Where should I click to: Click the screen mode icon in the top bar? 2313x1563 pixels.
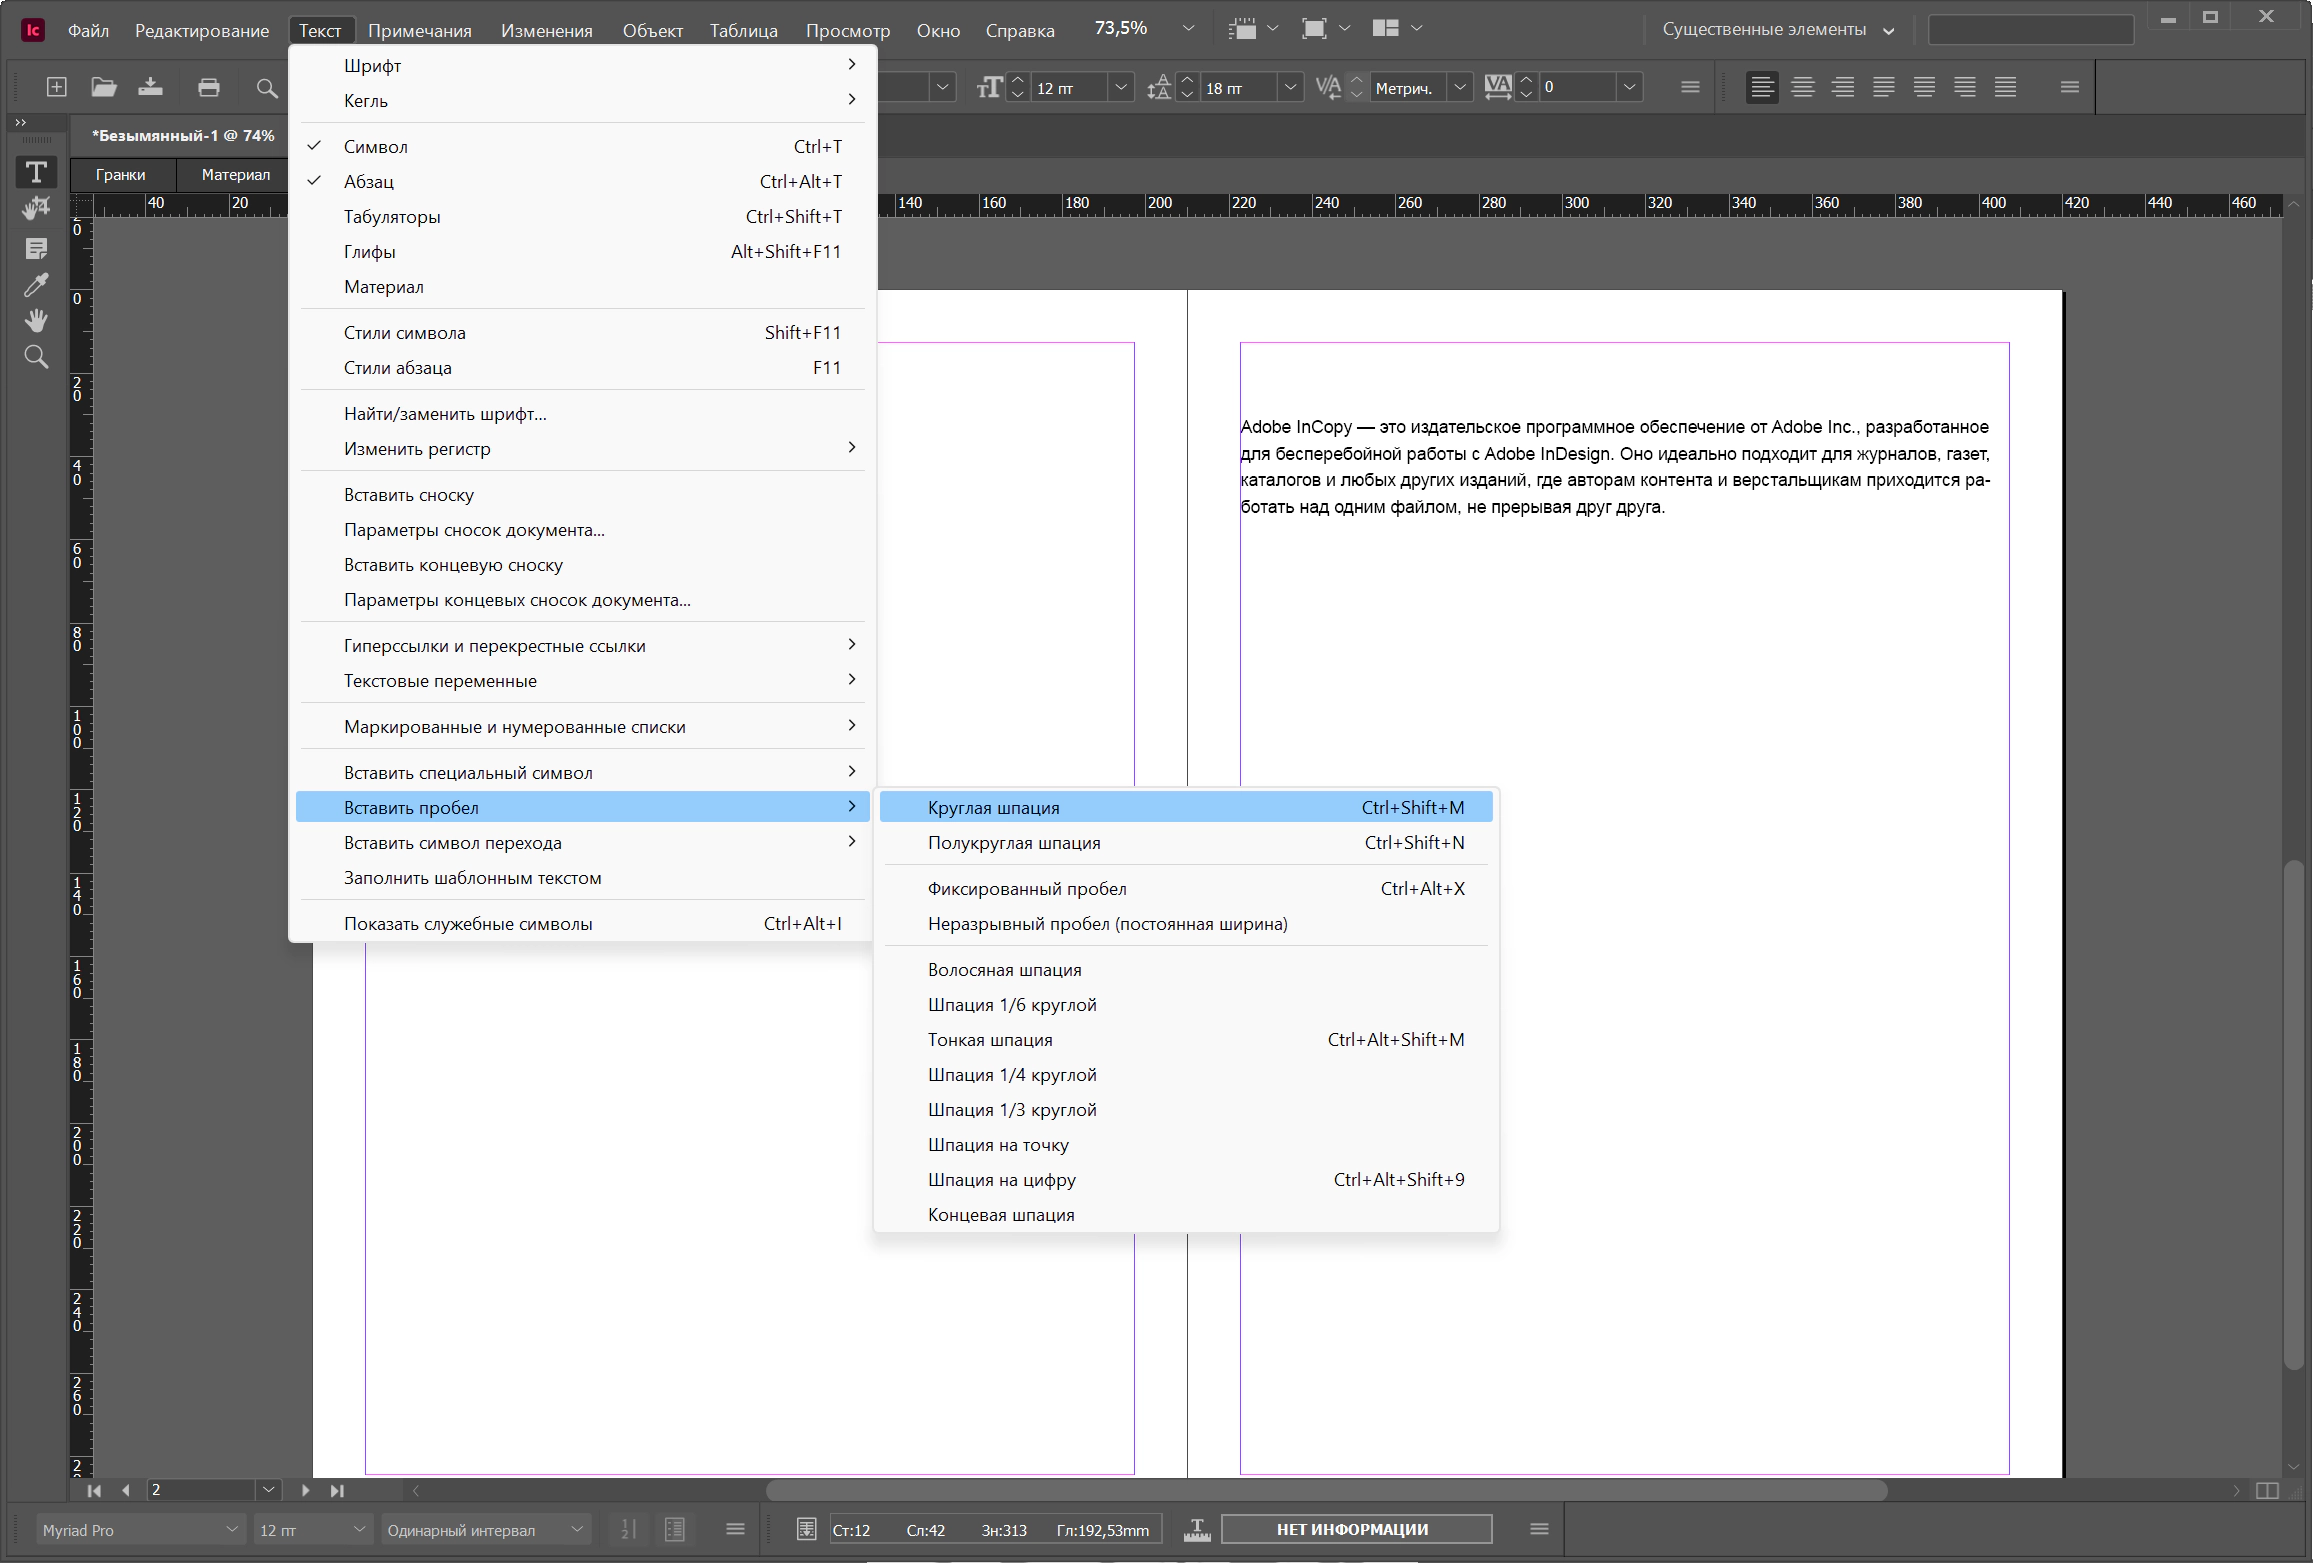point(1314,29)
